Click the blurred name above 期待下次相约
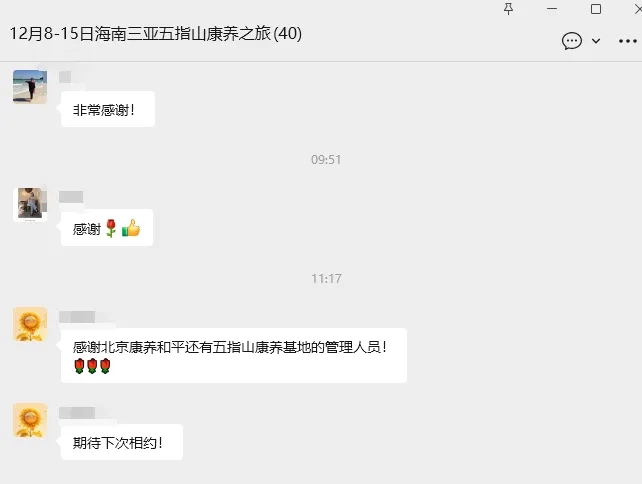 tap(77, 413)
